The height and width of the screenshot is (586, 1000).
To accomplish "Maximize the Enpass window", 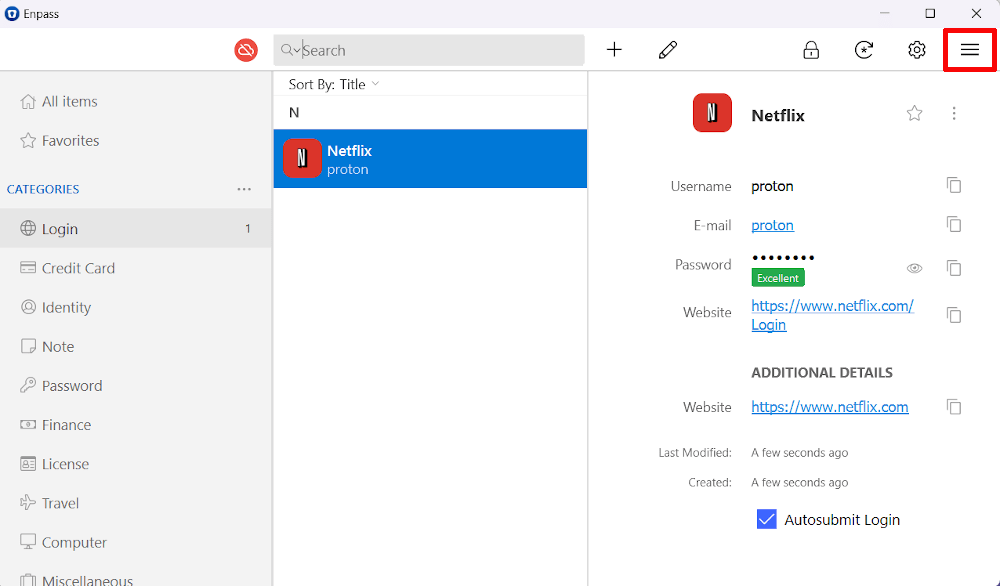I will pos(930,13).
